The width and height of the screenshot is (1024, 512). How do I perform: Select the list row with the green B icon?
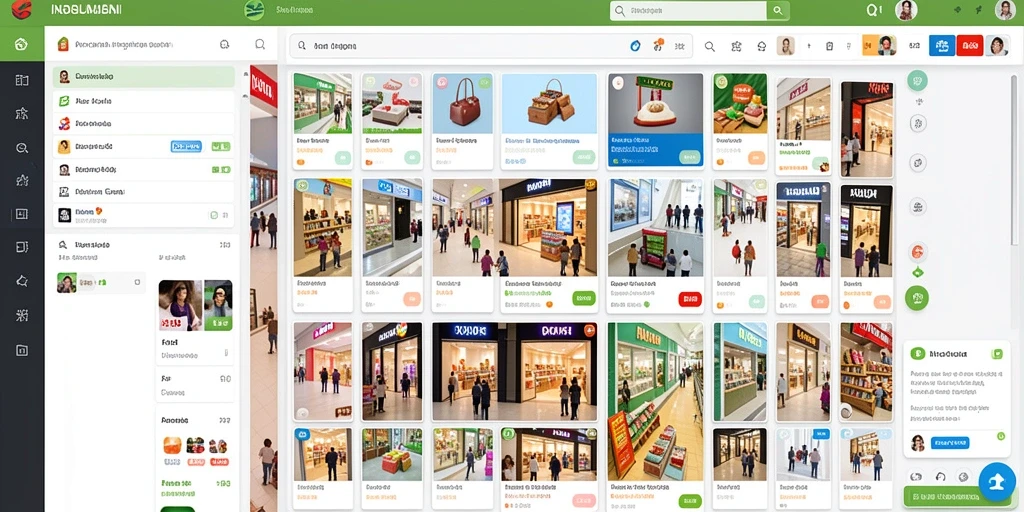tap(144, 101)
